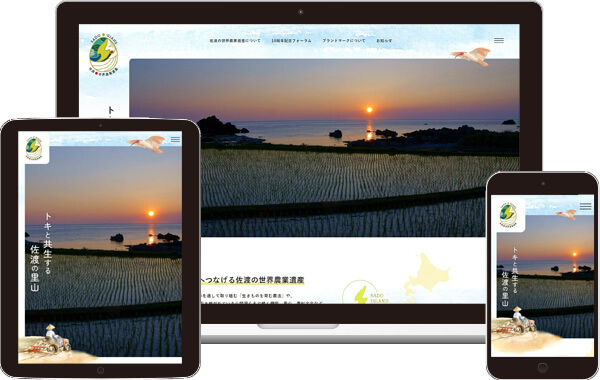Open the 佐渡の世界農業遺産について menu item
Image resolution: width=600 pixels, height=380 pixels.
pyautogui.click(x=235, y=41)
